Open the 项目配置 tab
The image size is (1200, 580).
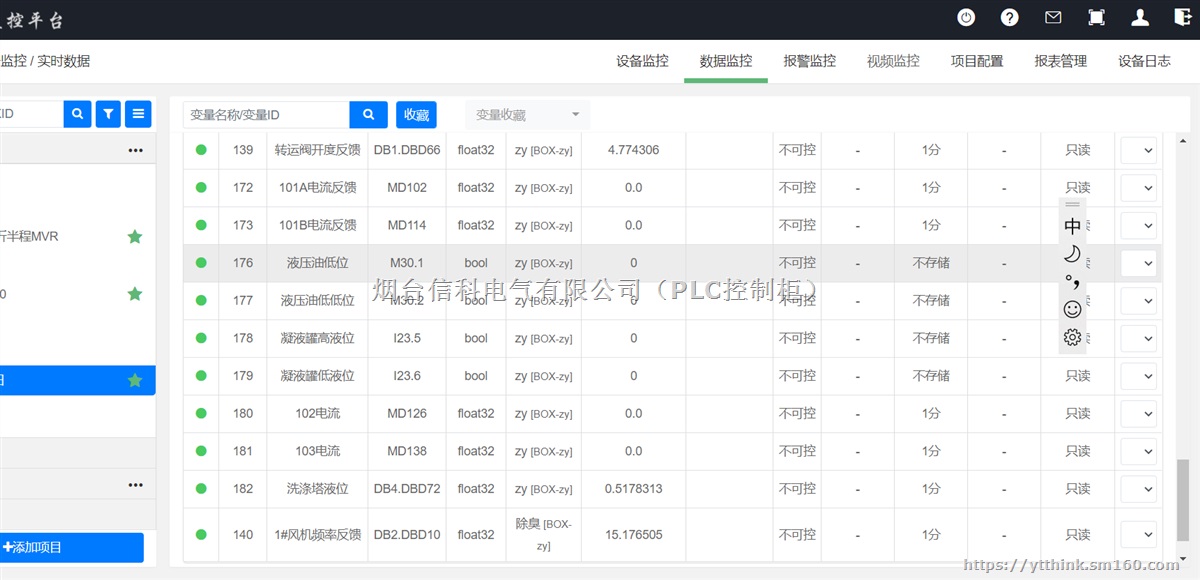[x=977, y=60]
